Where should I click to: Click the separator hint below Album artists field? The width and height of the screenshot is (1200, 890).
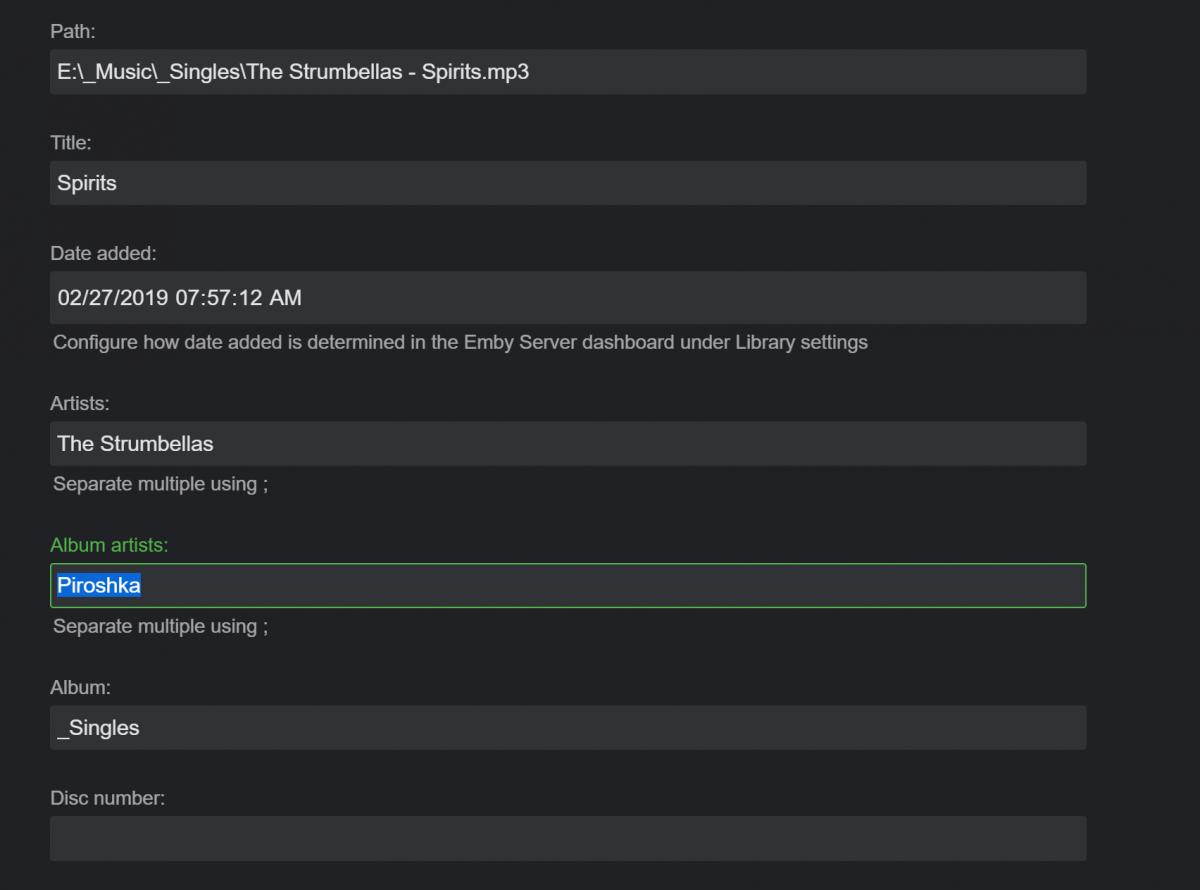[161, 627]
